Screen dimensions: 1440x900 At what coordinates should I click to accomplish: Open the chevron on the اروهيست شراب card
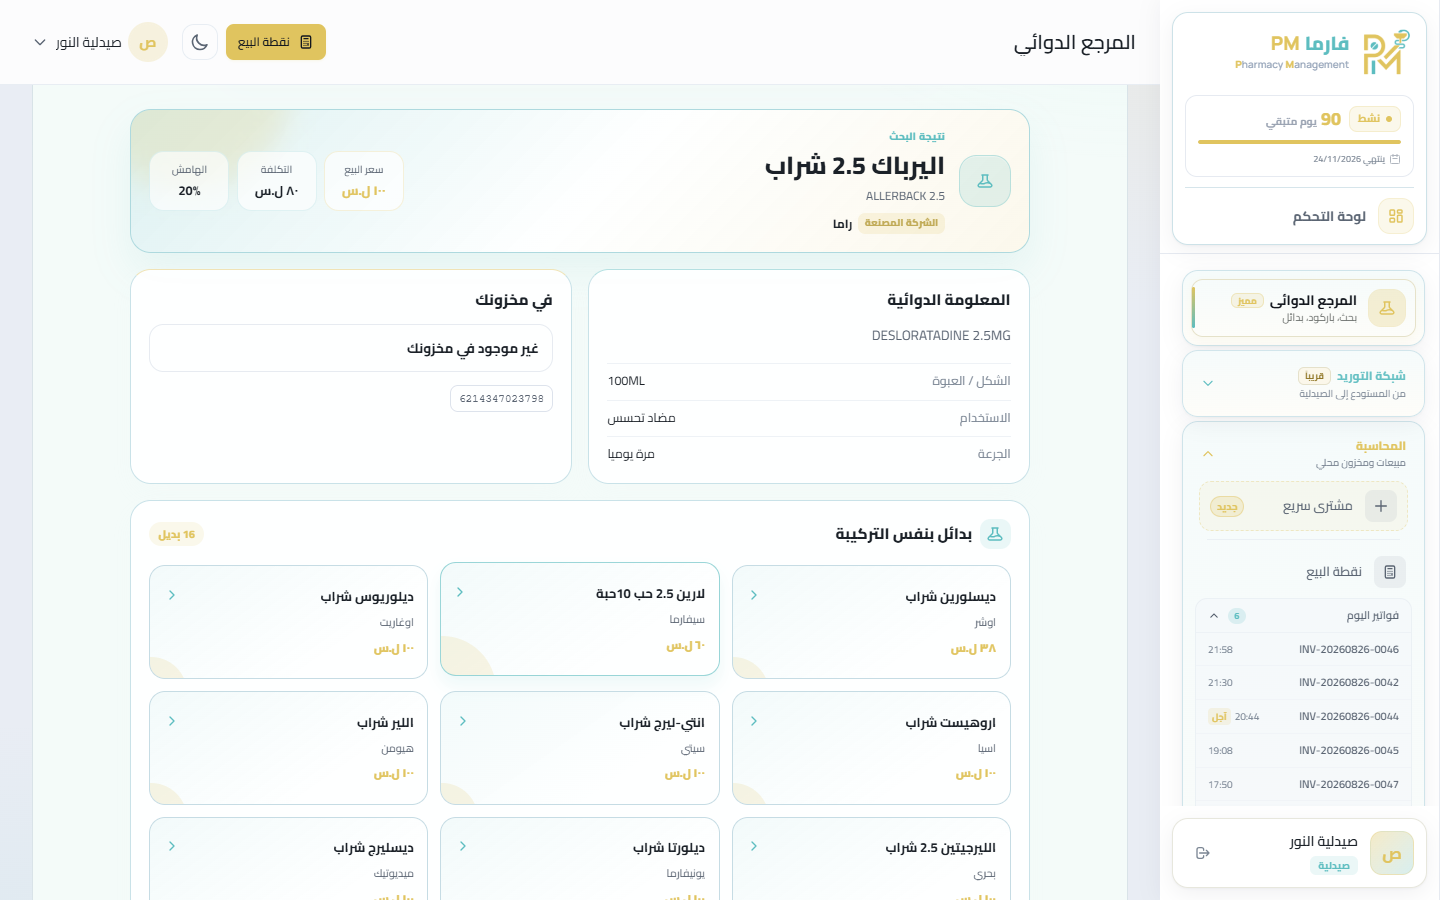pyautogui.click(x=754, y=721)
